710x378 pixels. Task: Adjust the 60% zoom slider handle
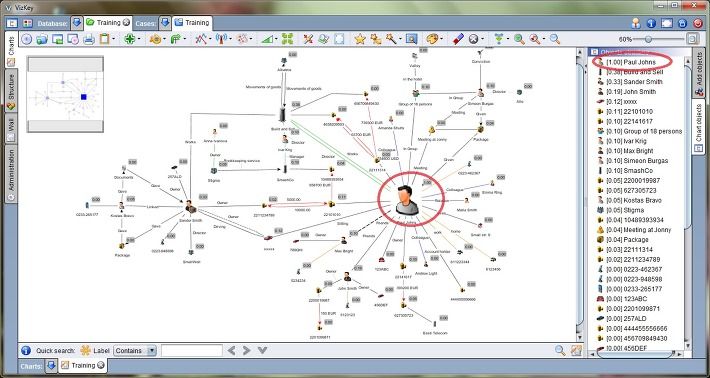coord(648,39)
